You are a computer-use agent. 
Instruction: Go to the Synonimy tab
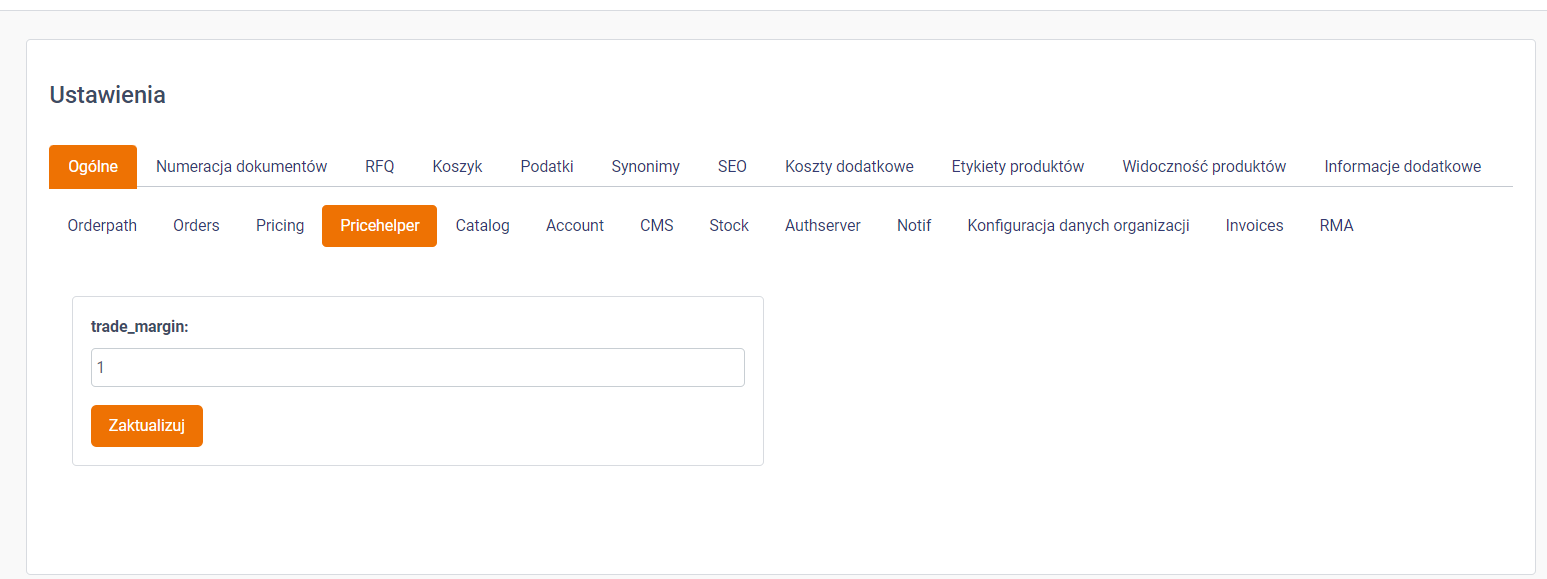[x=646, y=166]
